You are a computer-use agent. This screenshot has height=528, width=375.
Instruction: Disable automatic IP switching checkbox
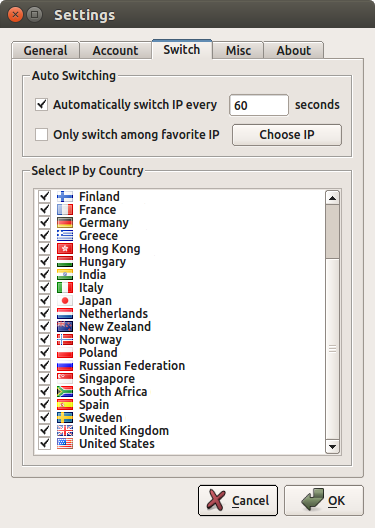41,105
